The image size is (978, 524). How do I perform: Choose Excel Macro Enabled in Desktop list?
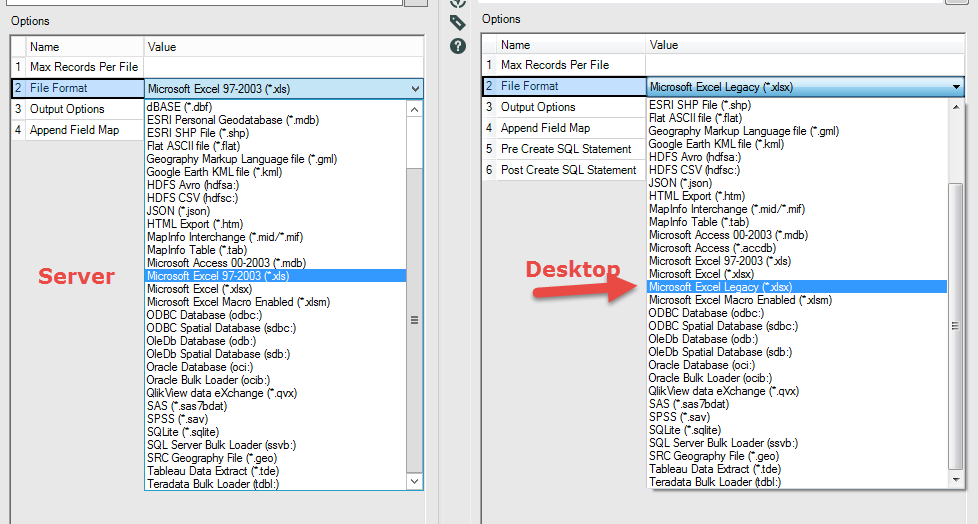click(740, 300)
